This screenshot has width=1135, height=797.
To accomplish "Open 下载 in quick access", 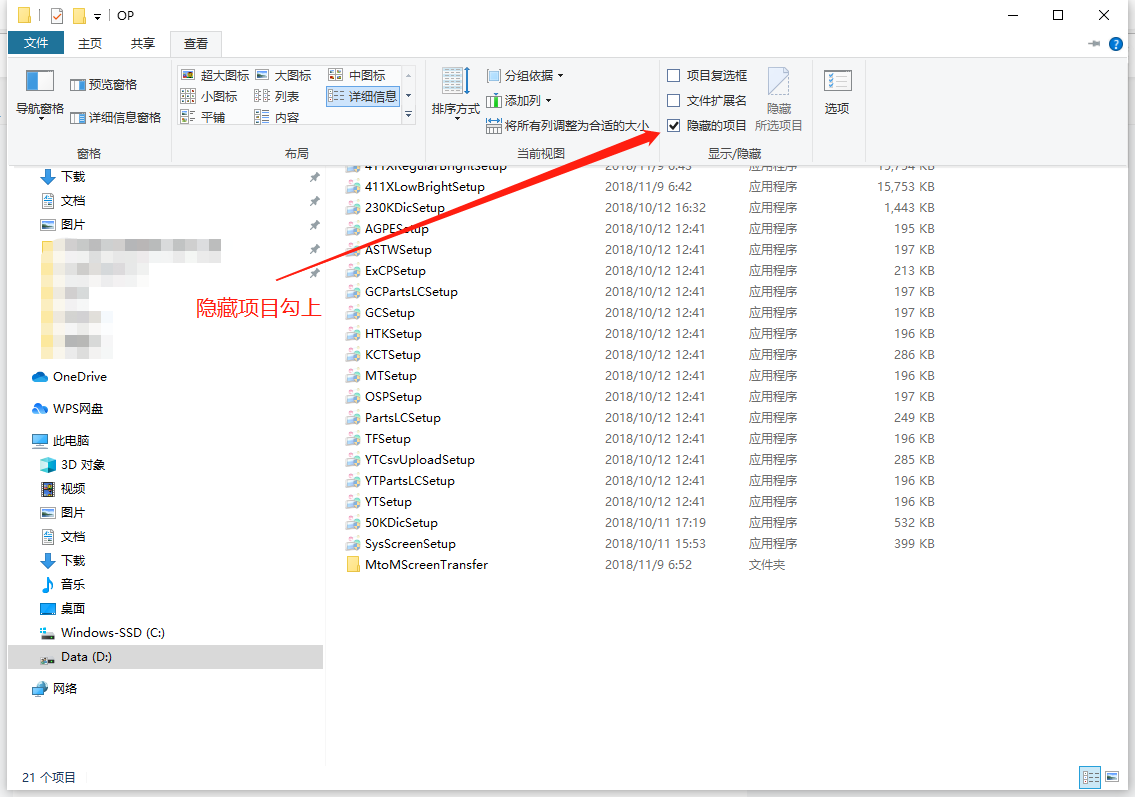I will [x=63, y=177].
